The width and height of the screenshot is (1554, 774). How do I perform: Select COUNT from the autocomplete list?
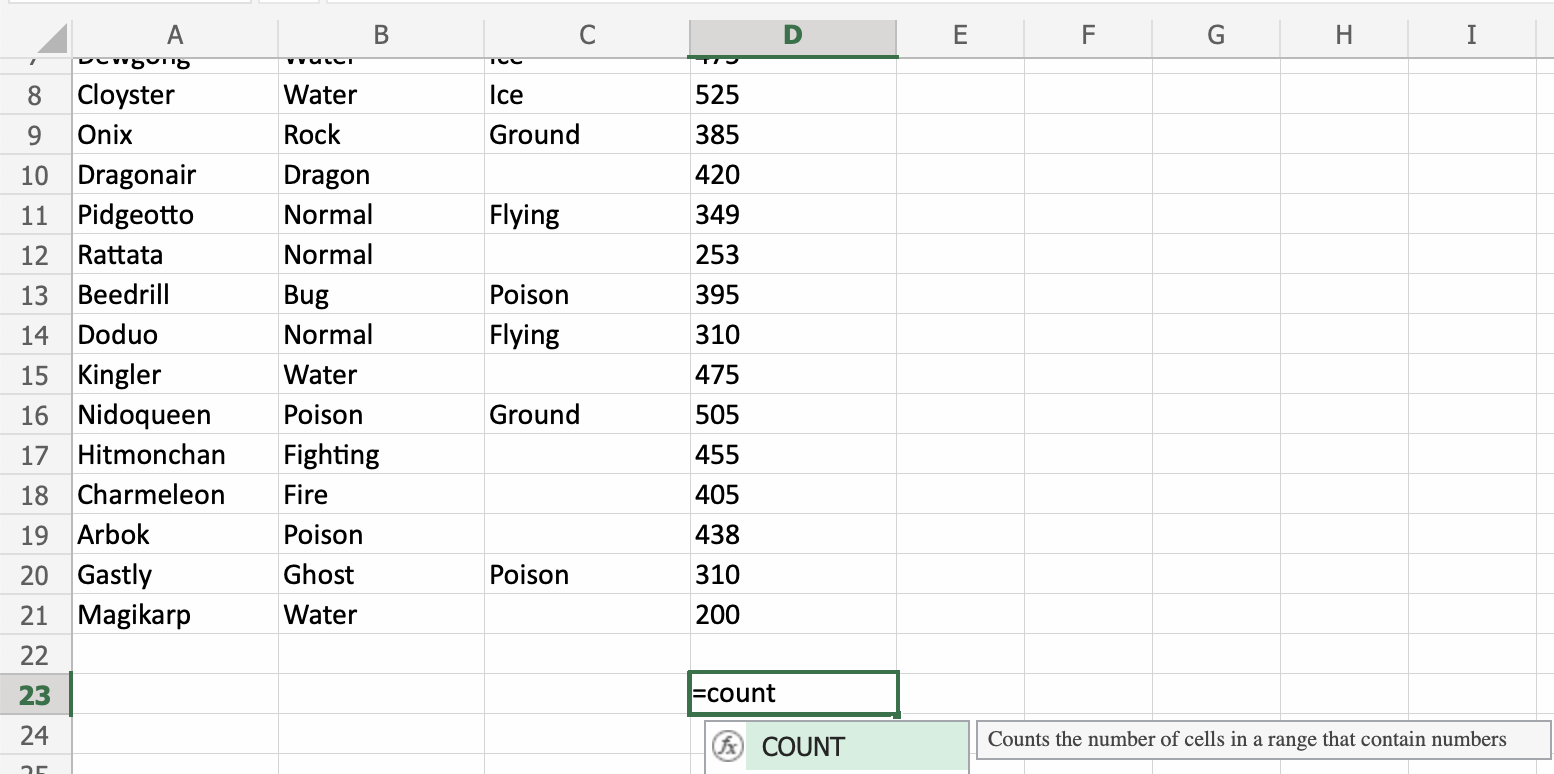[x=803, y=747]
